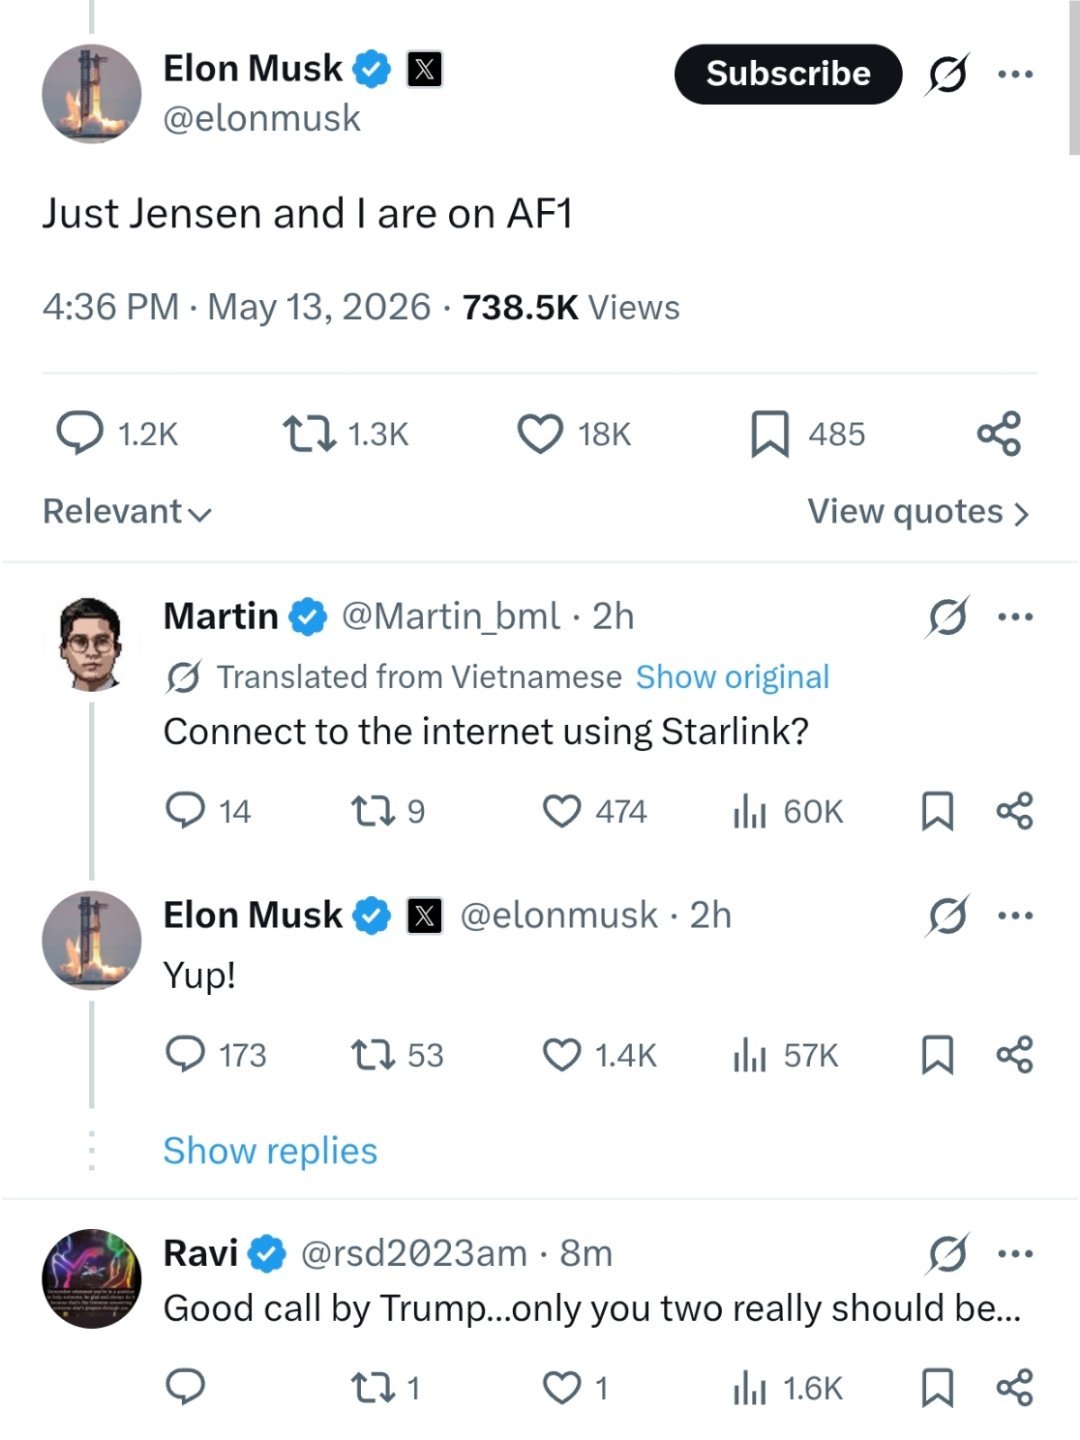Click Show original on Martin's translated reply

(733, 677)
